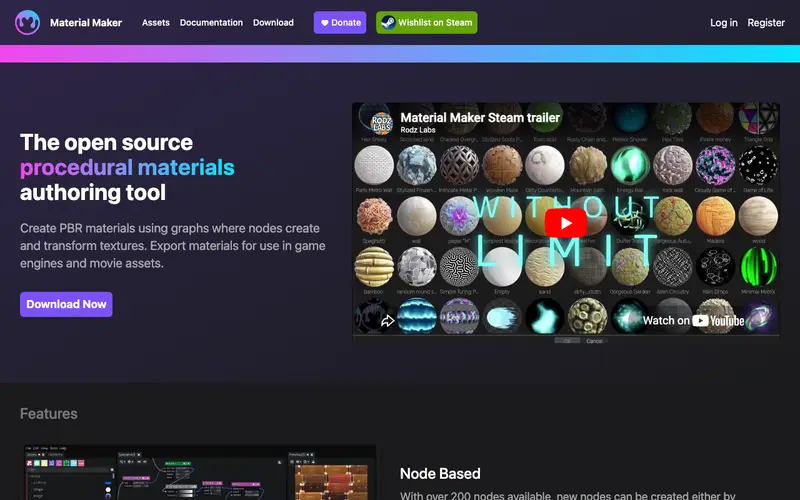Click the 'Create PBR materials using graphs' paragraph
The height and width of the screenshot is (500, 800).
[x=172, y=245]
